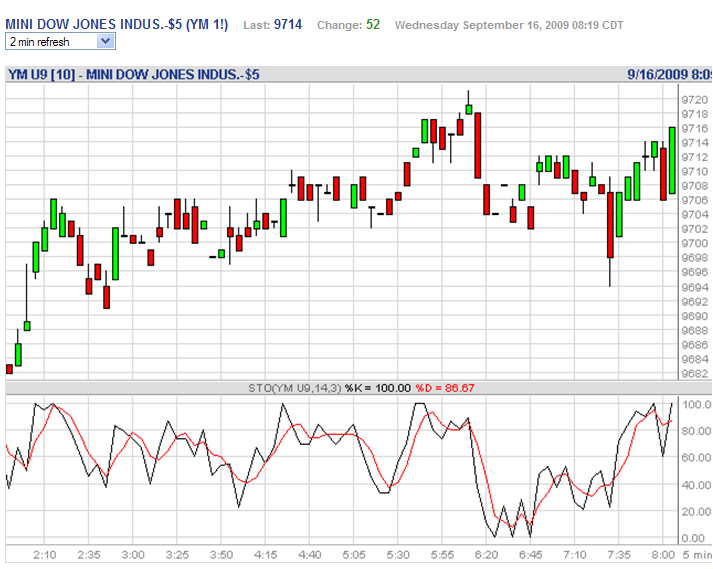This screenshot has width=713, height=569.
Task: Click the STO(YM U9,14,3) indicator label
Action: pos(294,388)
